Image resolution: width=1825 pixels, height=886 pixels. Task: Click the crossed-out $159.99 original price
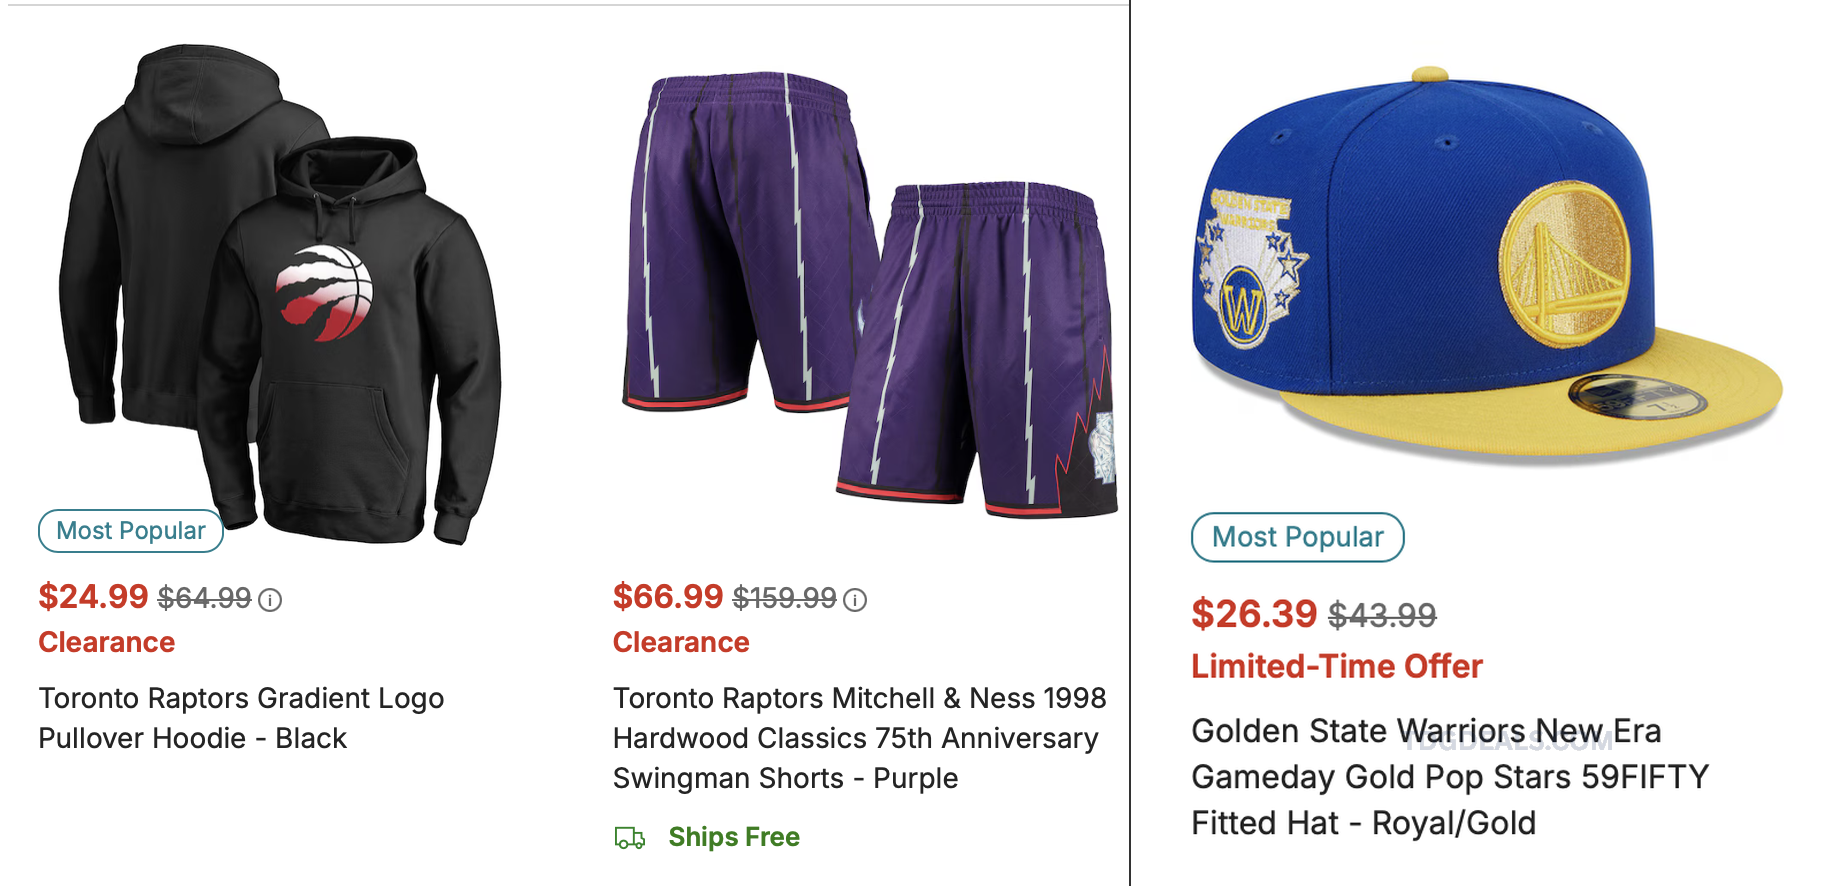786,597
